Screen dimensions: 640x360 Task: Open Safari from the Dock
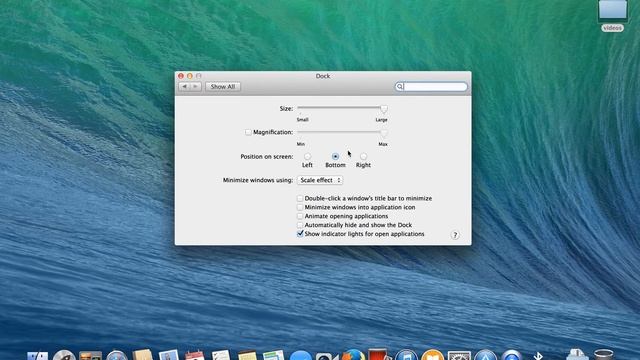117,355
